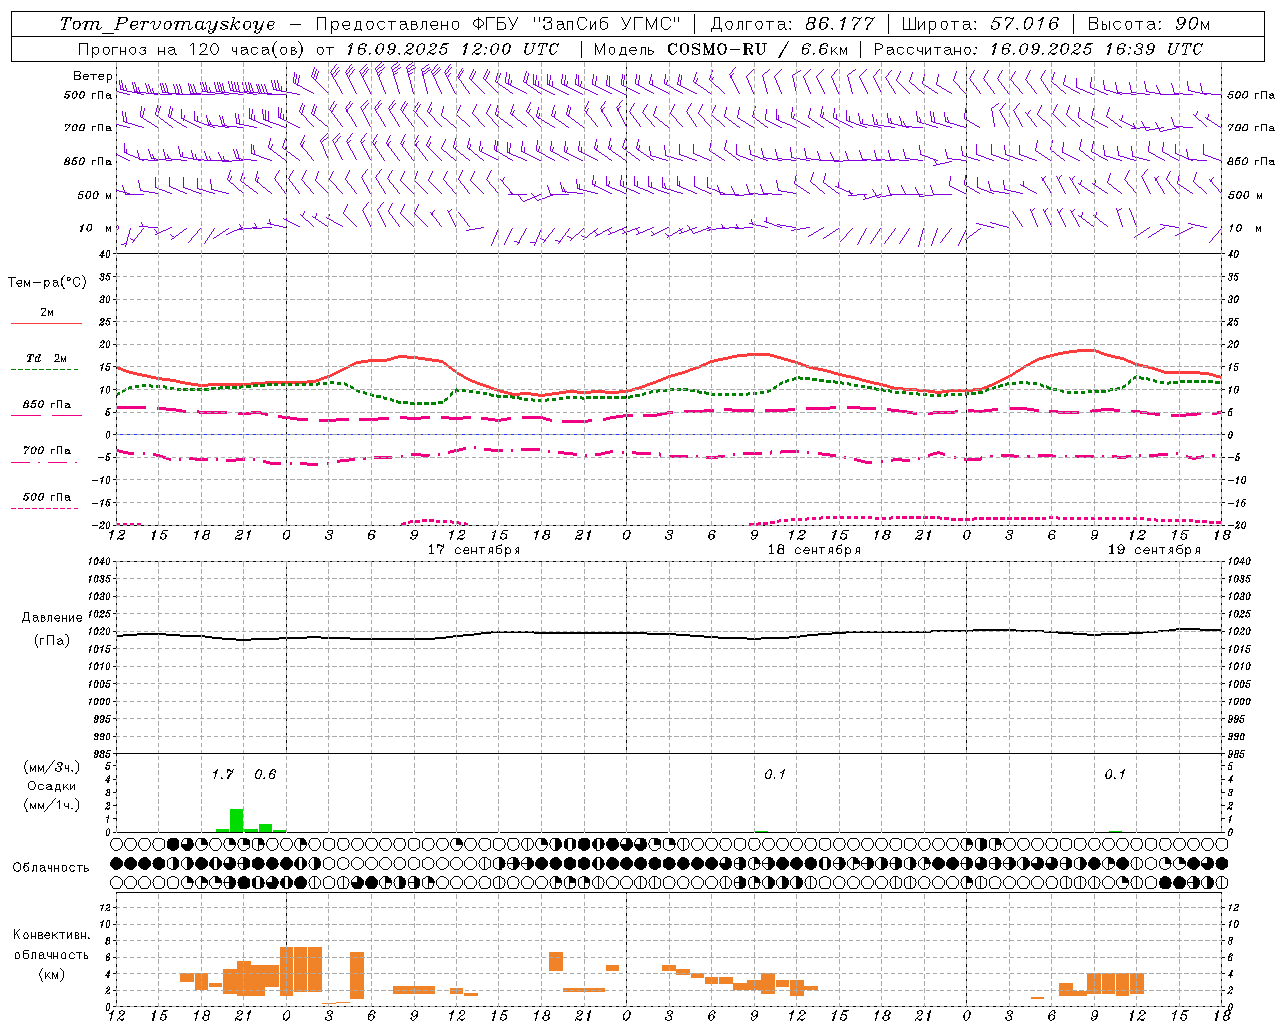
Task: Click the "18 сентября" date label
Action: coord(813,550)
